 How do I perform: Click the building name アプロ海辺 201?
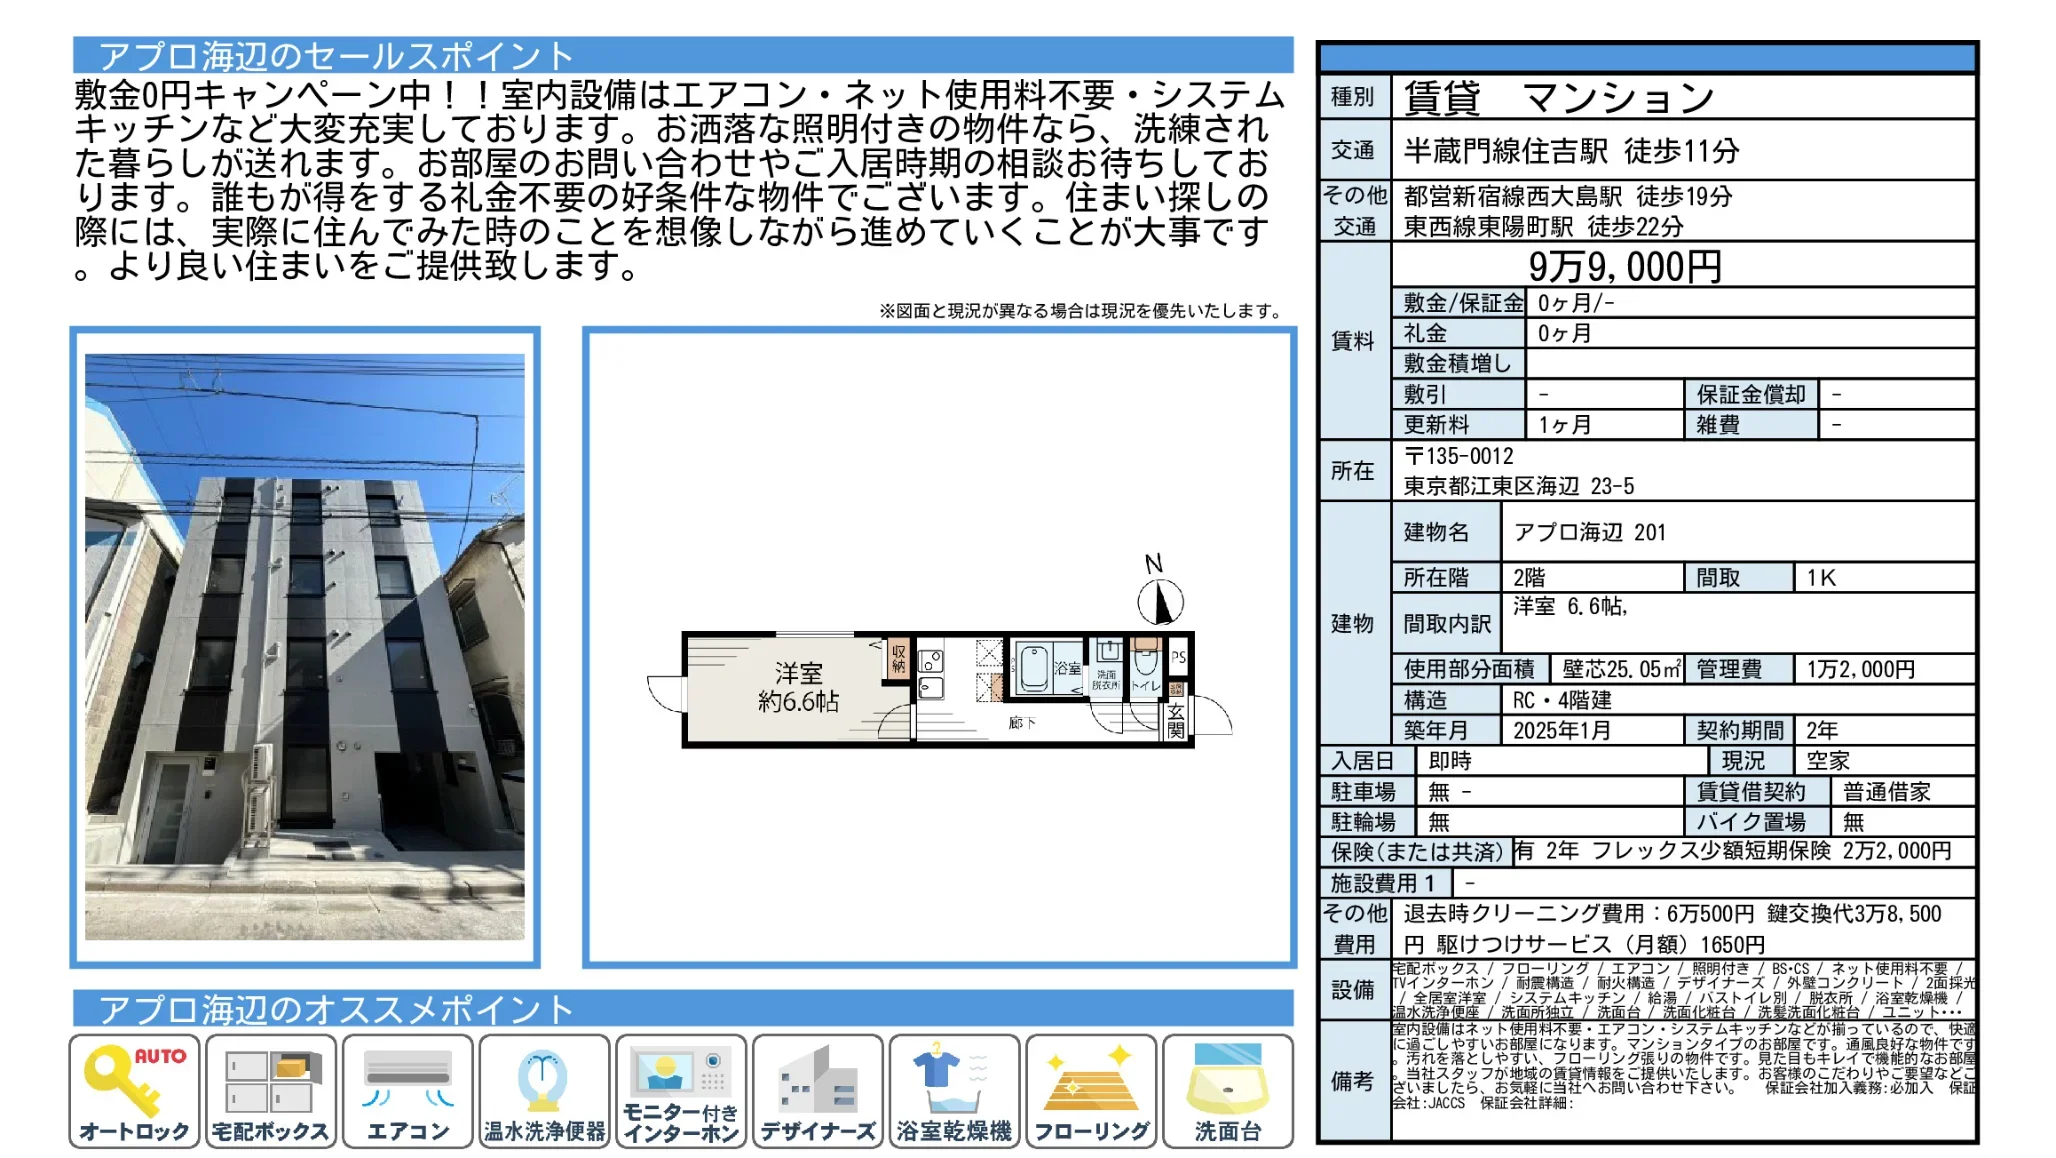[1589, 532]
